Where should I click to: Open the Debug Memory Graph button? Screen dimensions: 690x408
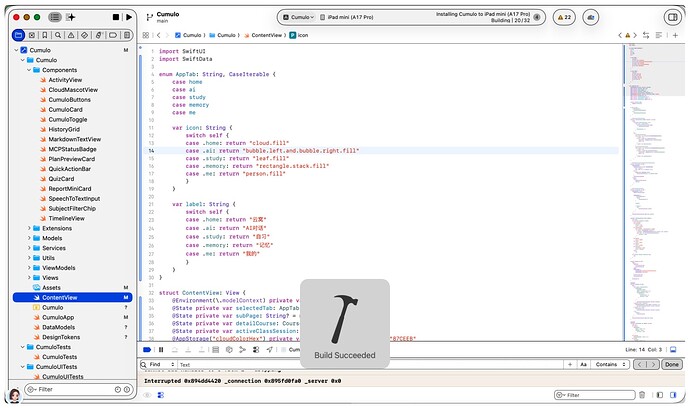coord(242,349)
